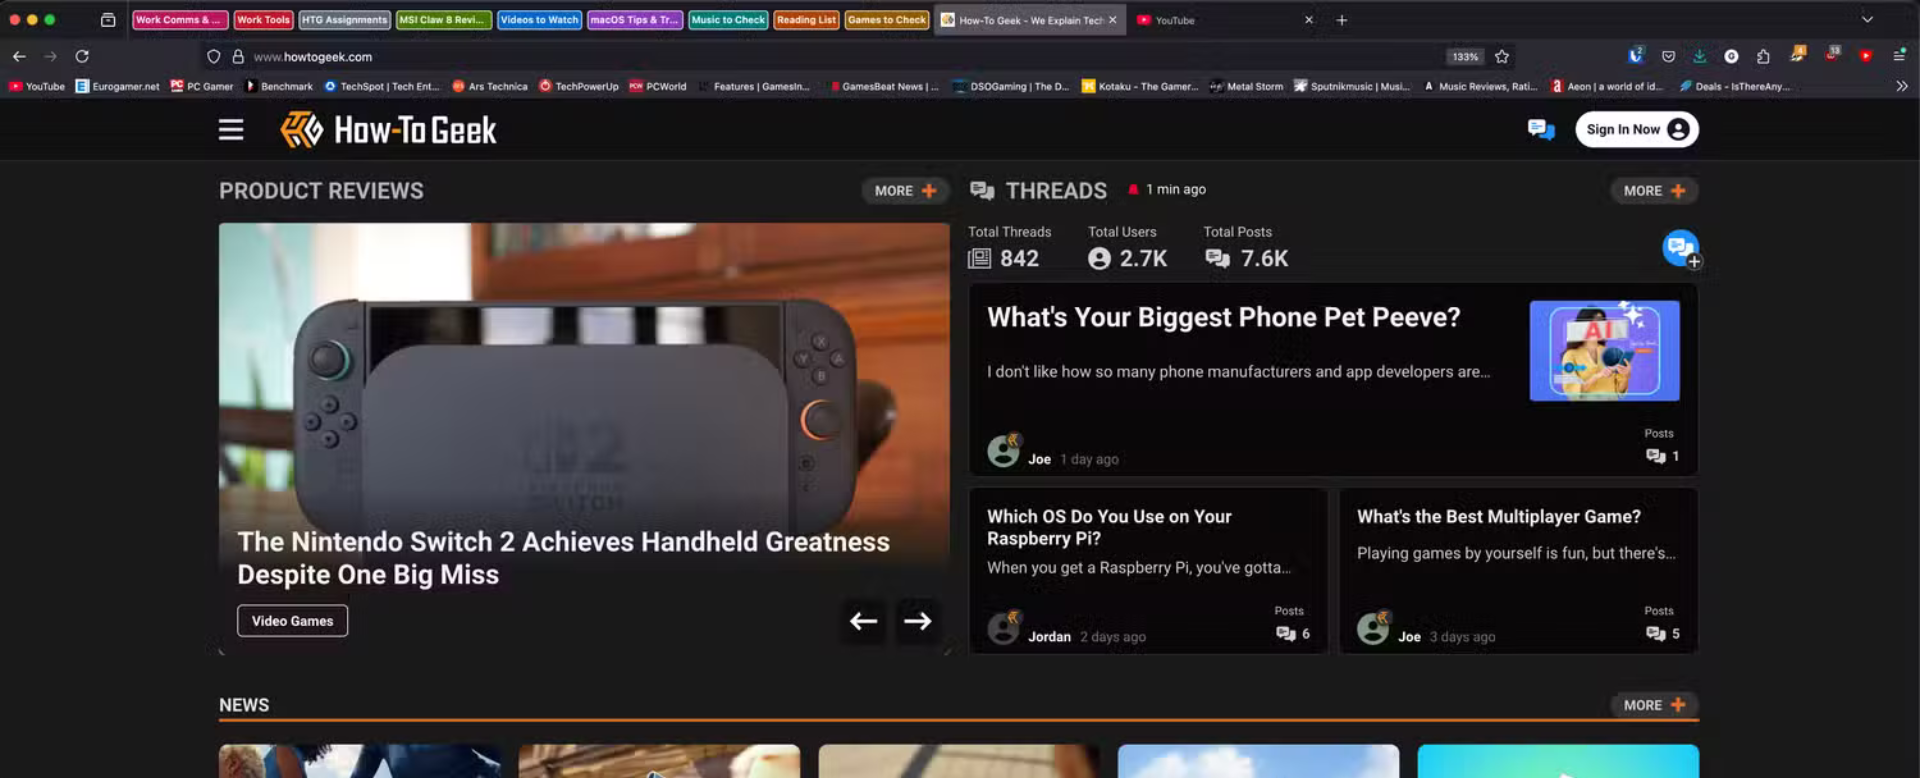Bookmark this page with the star

[x=1502, y=57]
